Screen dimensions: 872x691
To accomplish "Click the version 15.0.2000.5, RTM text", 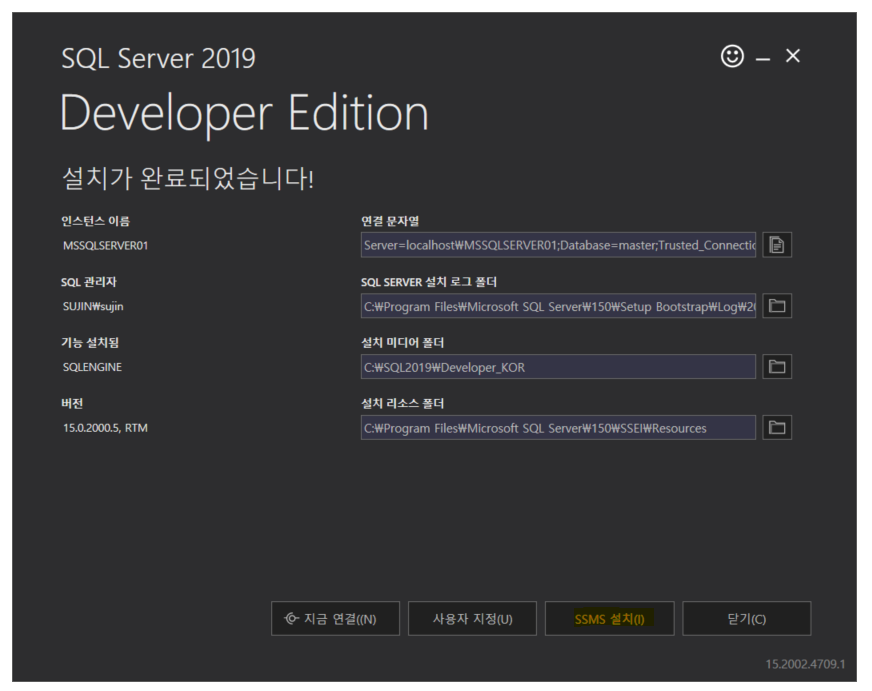I will point(105,428).
